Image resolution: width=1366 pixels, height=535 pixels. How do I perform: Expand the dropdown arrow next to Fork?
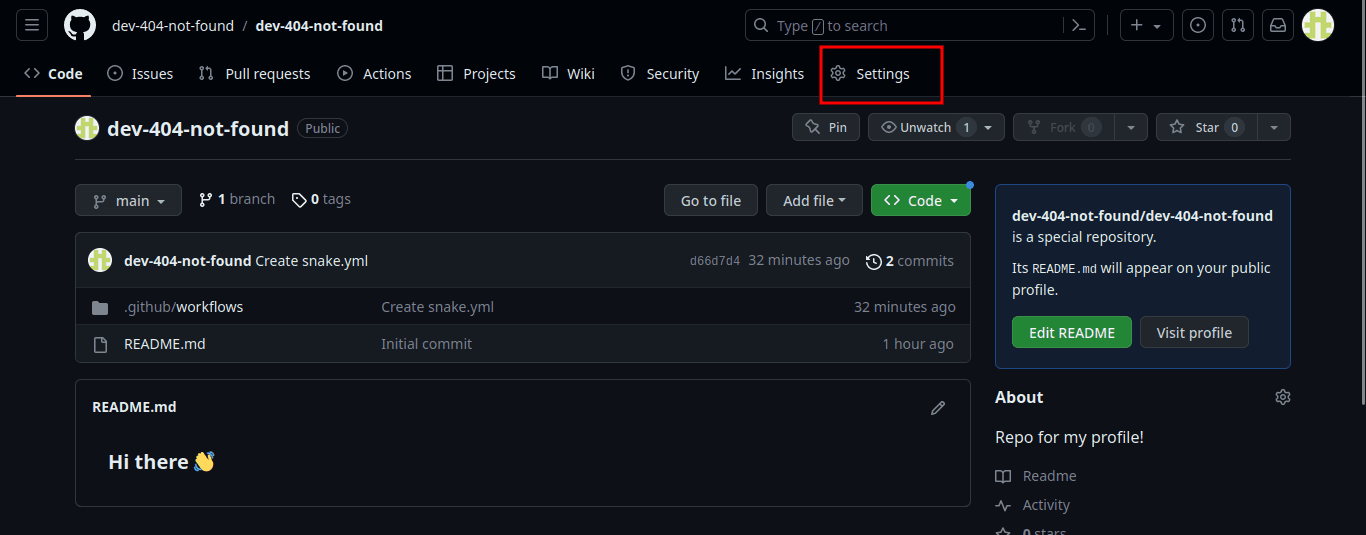(1130, 127)
